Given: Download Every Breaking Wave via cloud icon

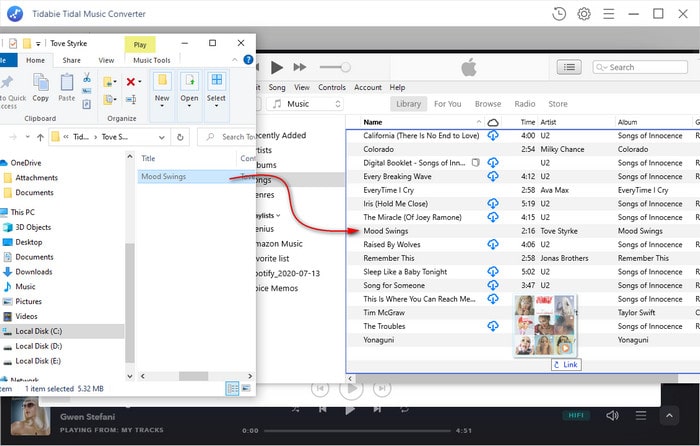Looking at the screenshot, I should click(x=493, y=176).
